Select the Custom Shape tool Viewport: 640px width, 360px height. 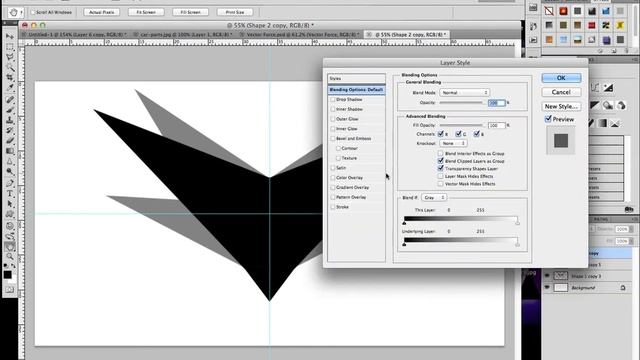point(10,214)
